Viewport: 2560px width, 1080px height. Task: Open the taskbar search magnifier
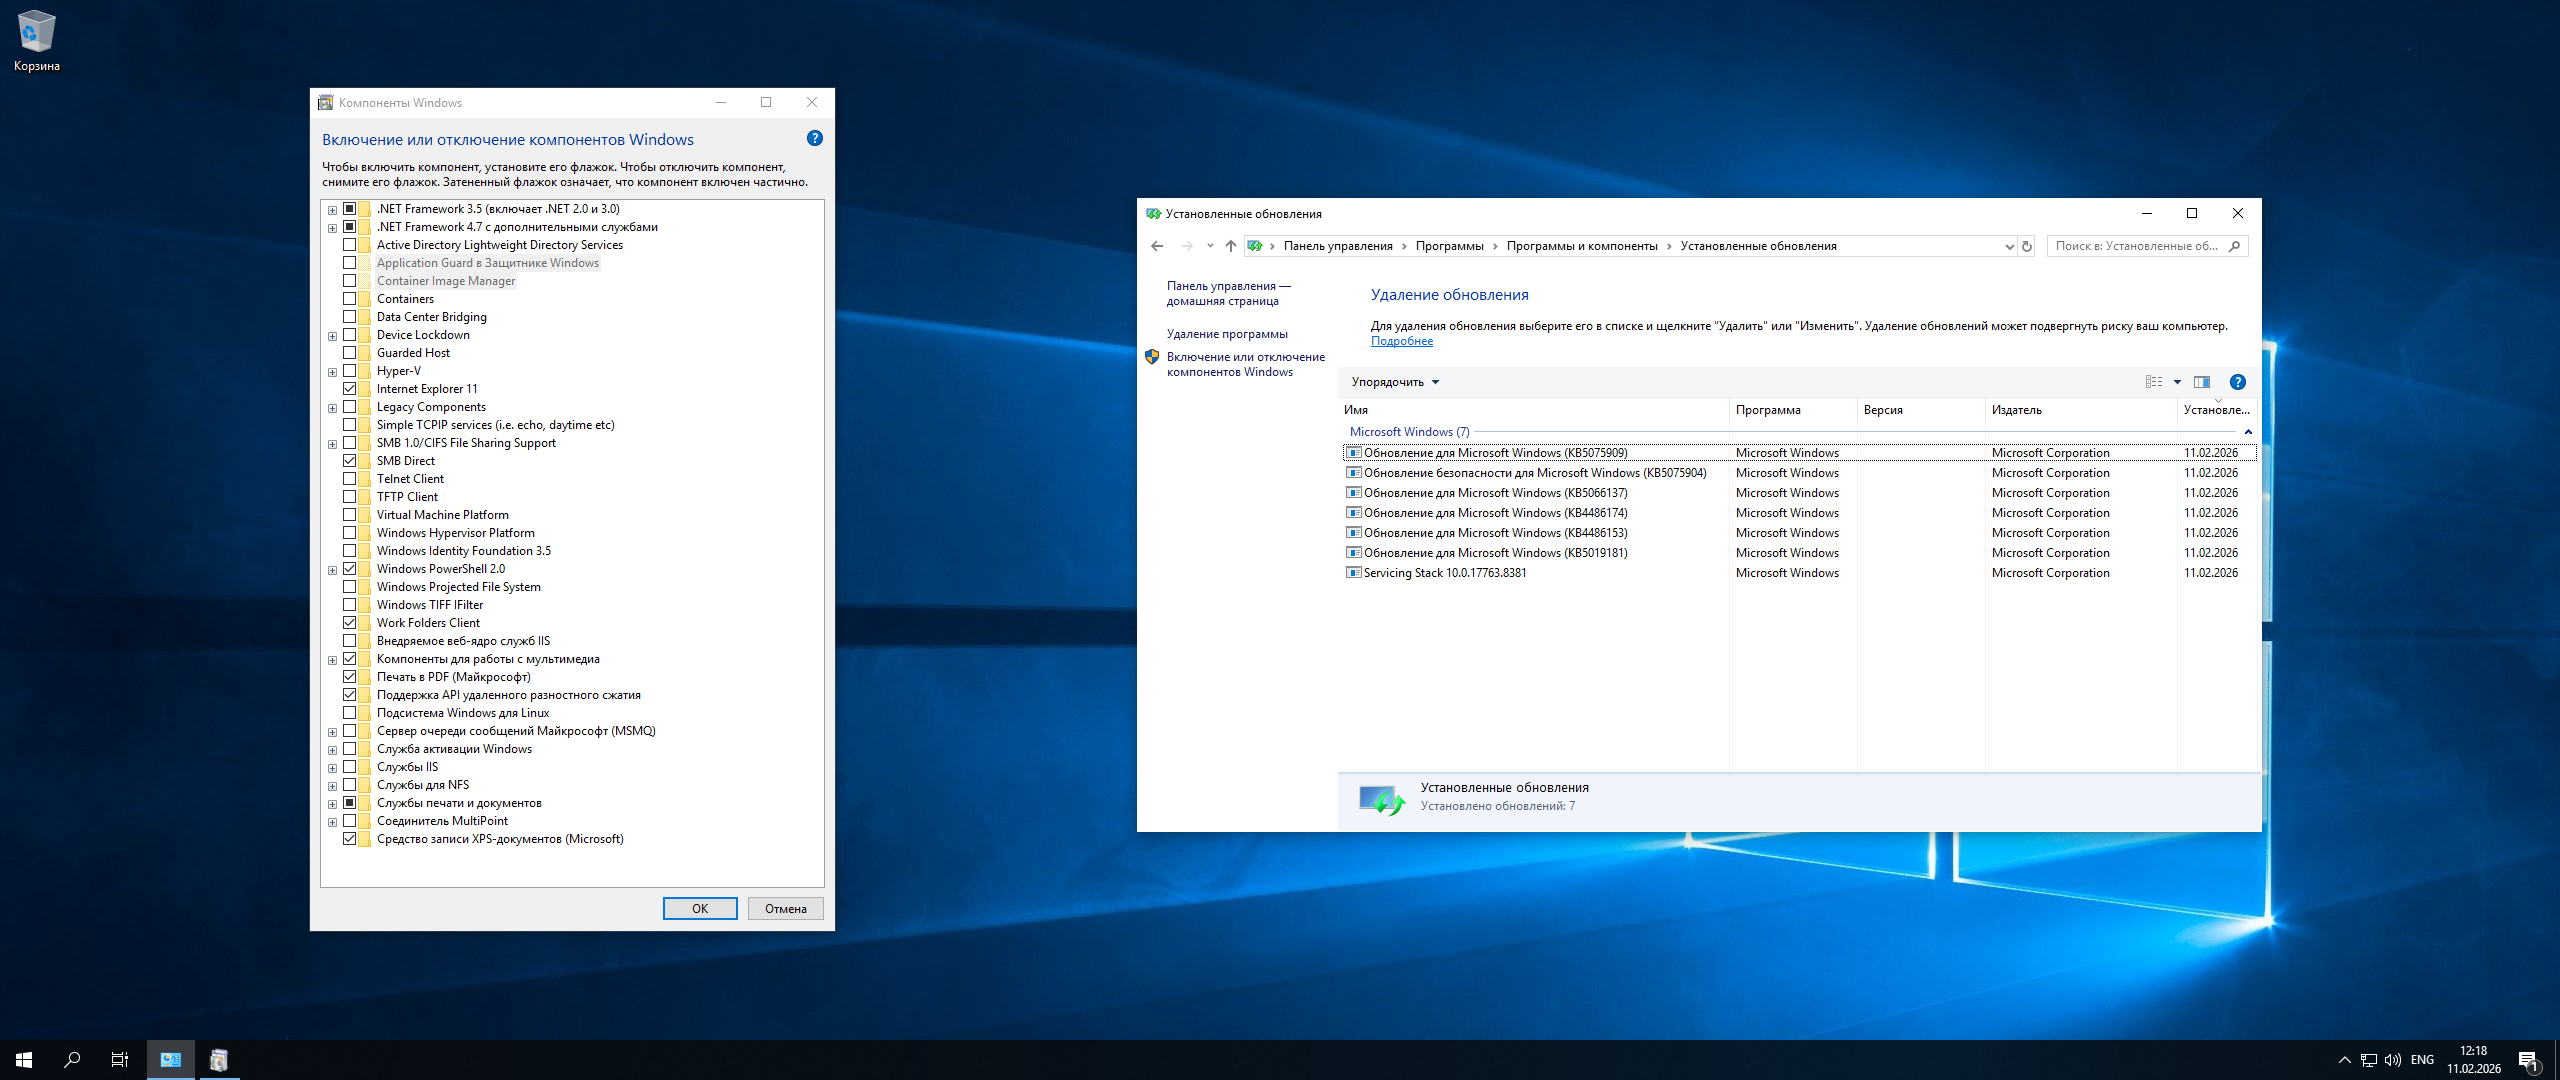click(x=72, y=1060)
